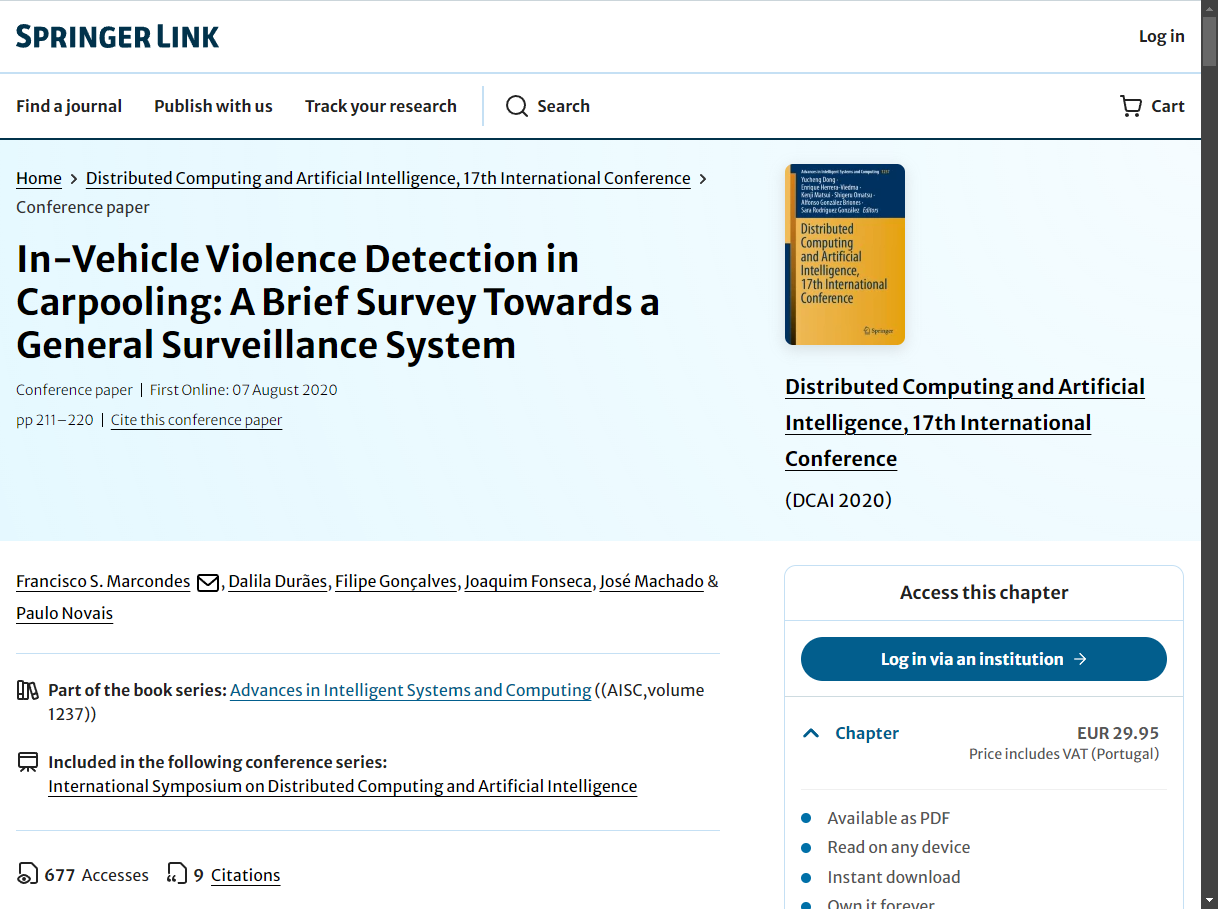Image resolution: width=1218 pixels, height=909 pixels.
Task: Click the book cover thumbnail
Action: tap(845, 255)
